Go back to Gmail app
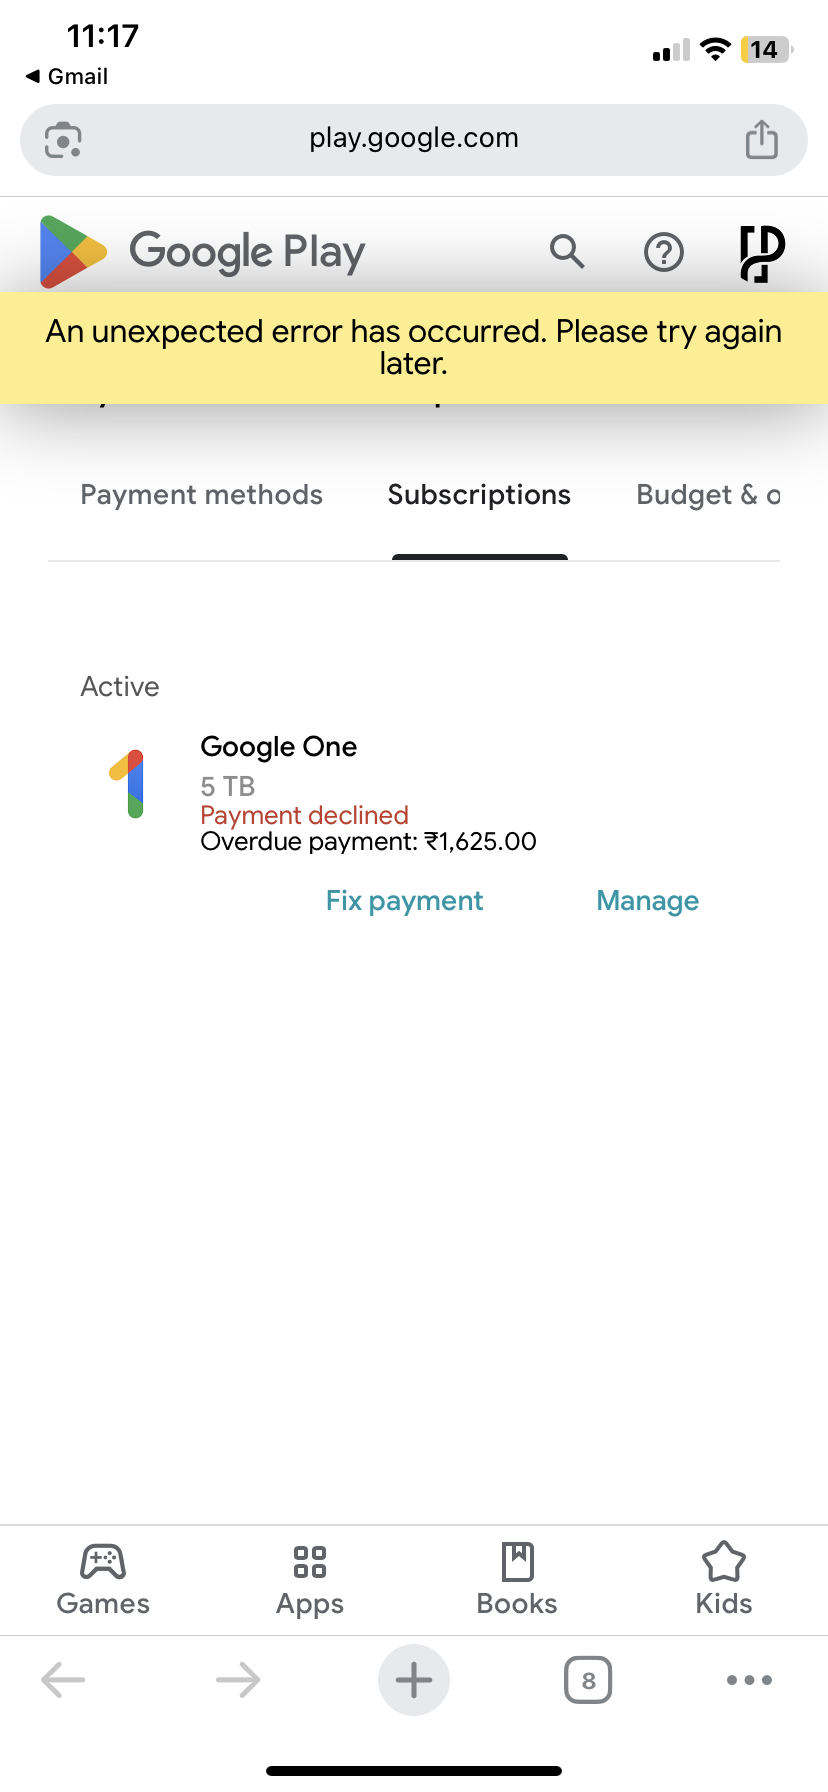 [67, 77]
